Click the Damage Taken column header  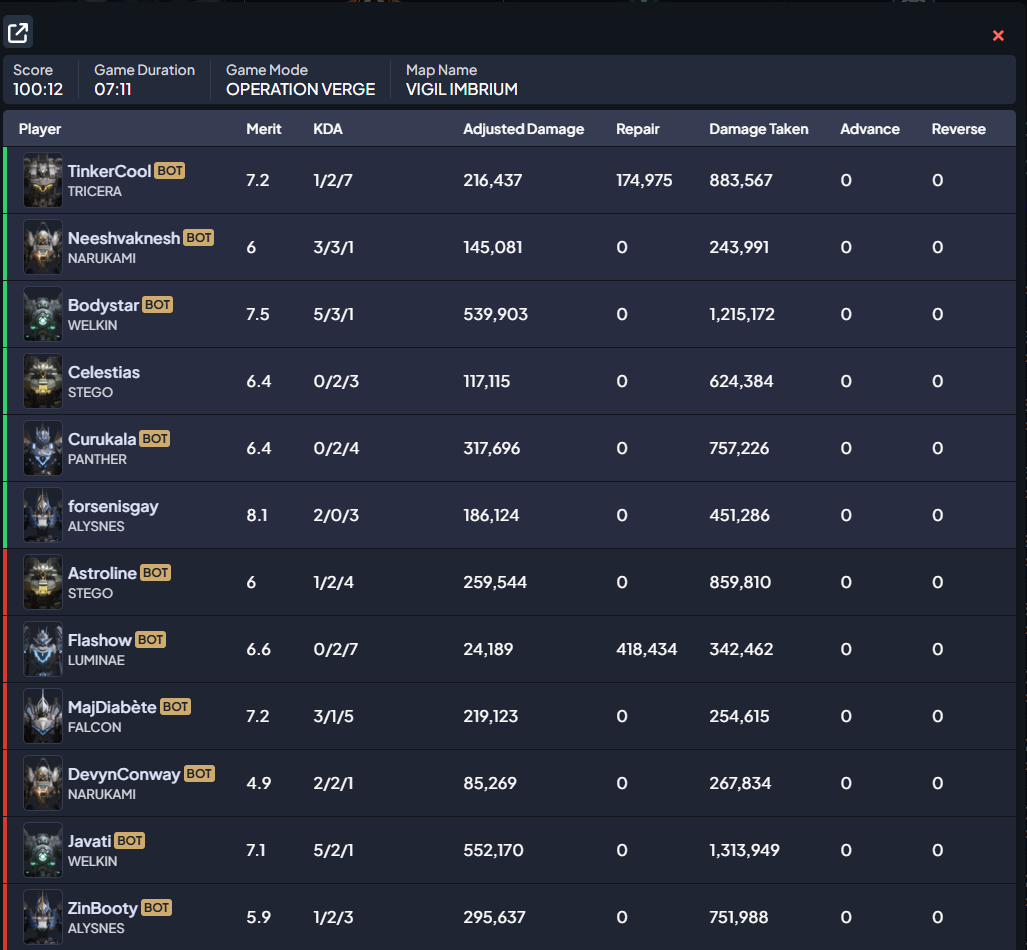point(758,129)
